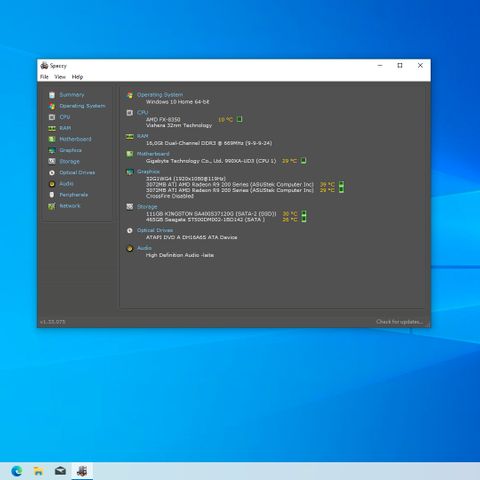The width and height of the screenshot is (480, 480).
Task: Click the Audio speaker icon in sidebar
Action: coord(52,184)
